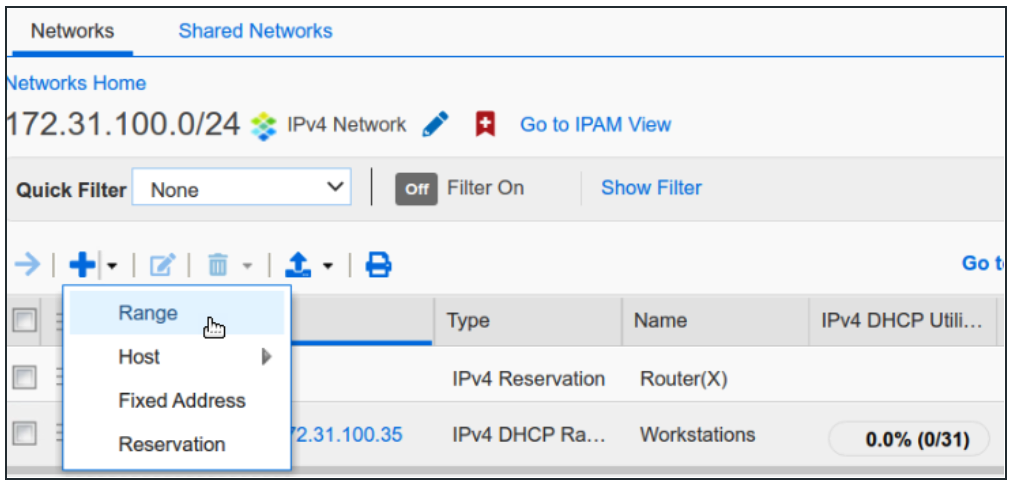Viewport: 1011px width, 484px height.
Task: Click the toolbar Edit icon
Action: (x=162, y=266)
